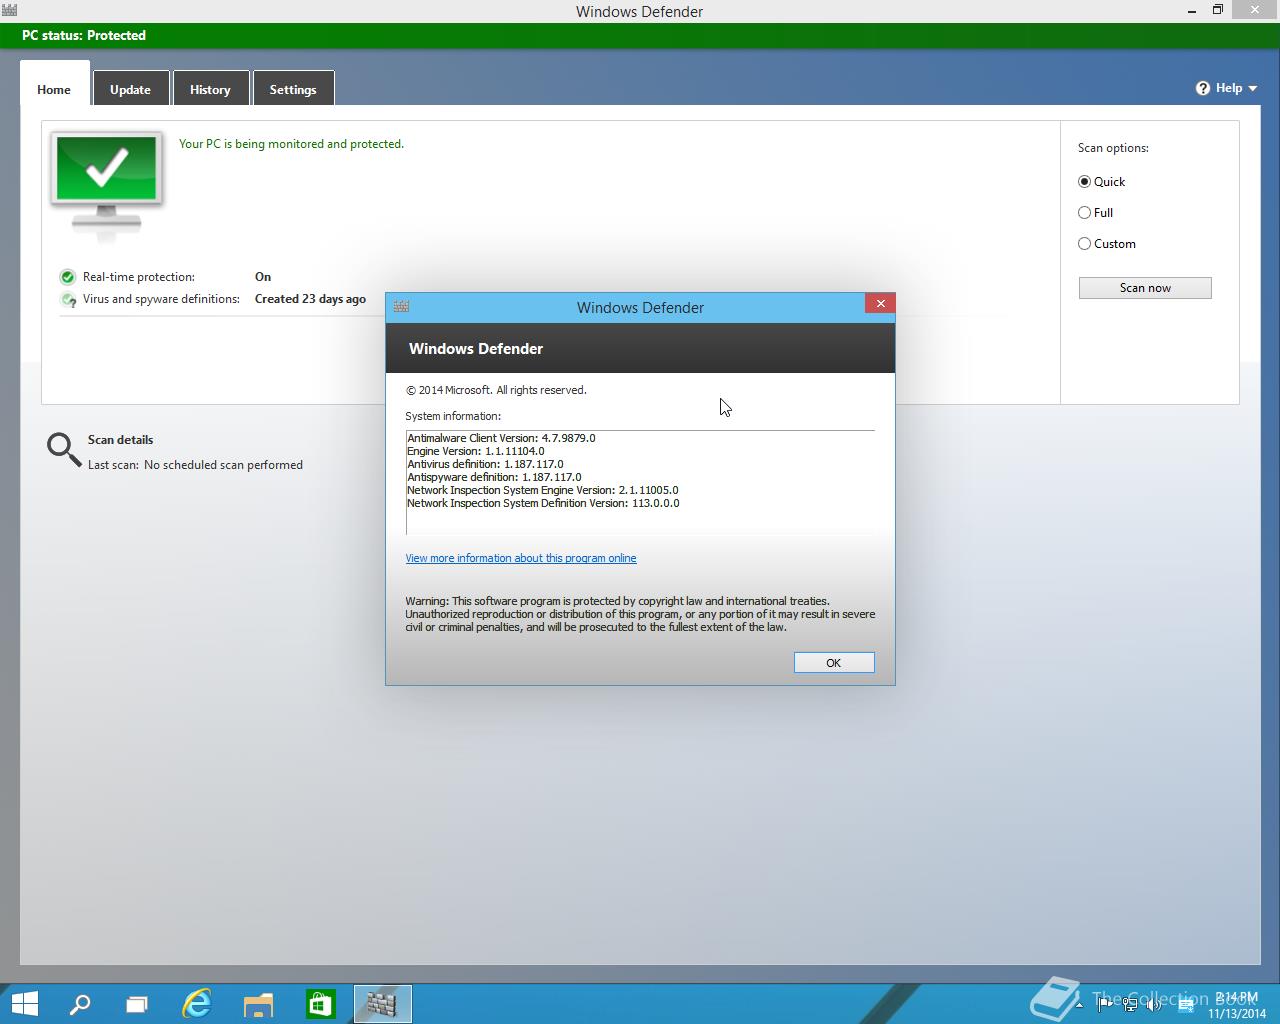
Task: Click the Real-time protection green check icon
Action: (68, 277)
